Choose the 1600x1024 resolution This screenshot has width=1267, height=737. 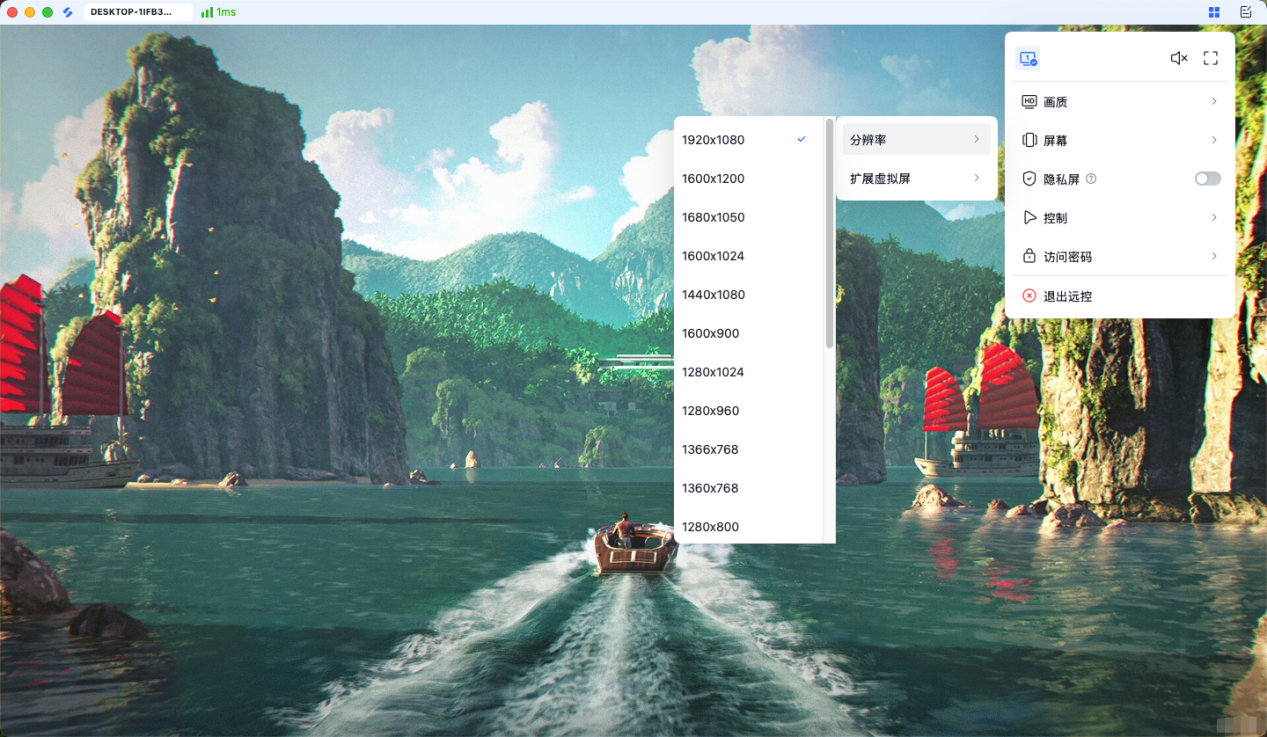tap(748, 256)
